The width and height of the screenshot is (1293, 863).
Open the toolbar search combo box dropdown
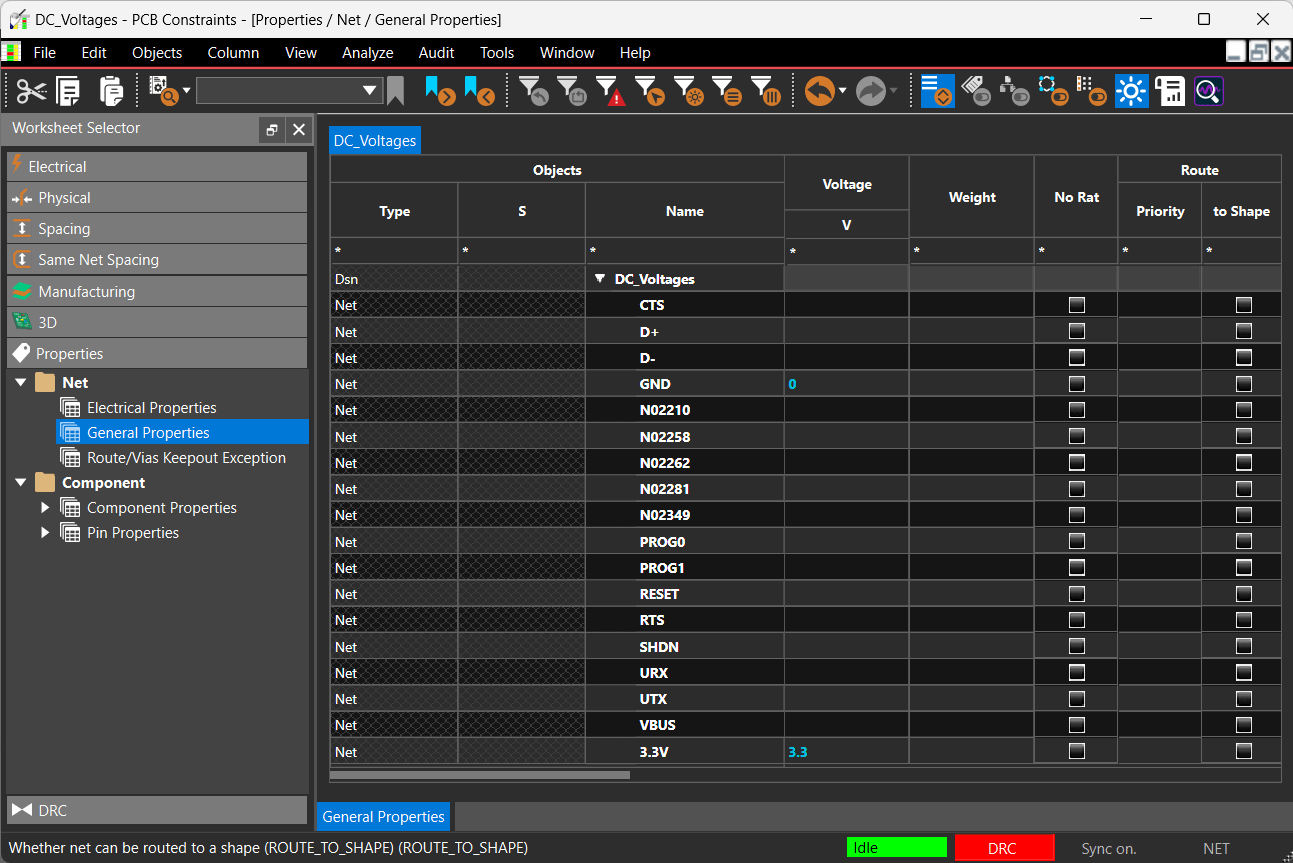coord(370,92)
